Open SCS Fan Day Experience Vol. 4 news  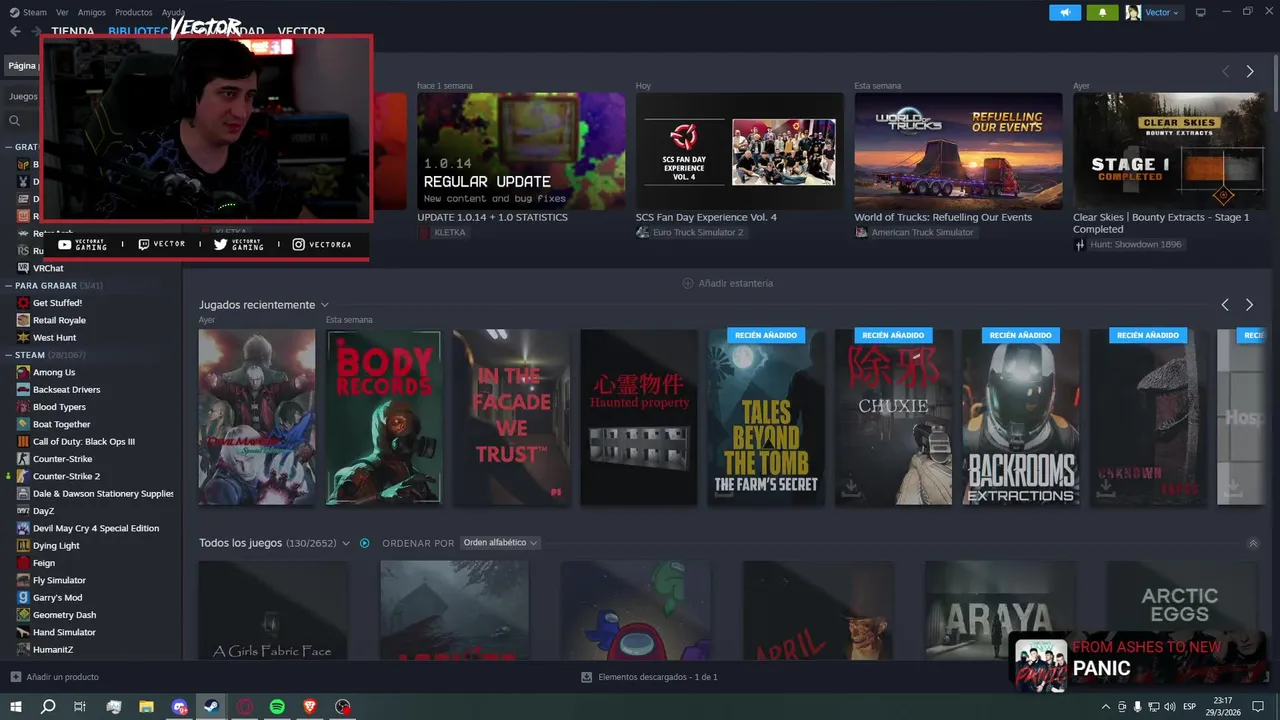pyautogui.click(x=739, y=151)
